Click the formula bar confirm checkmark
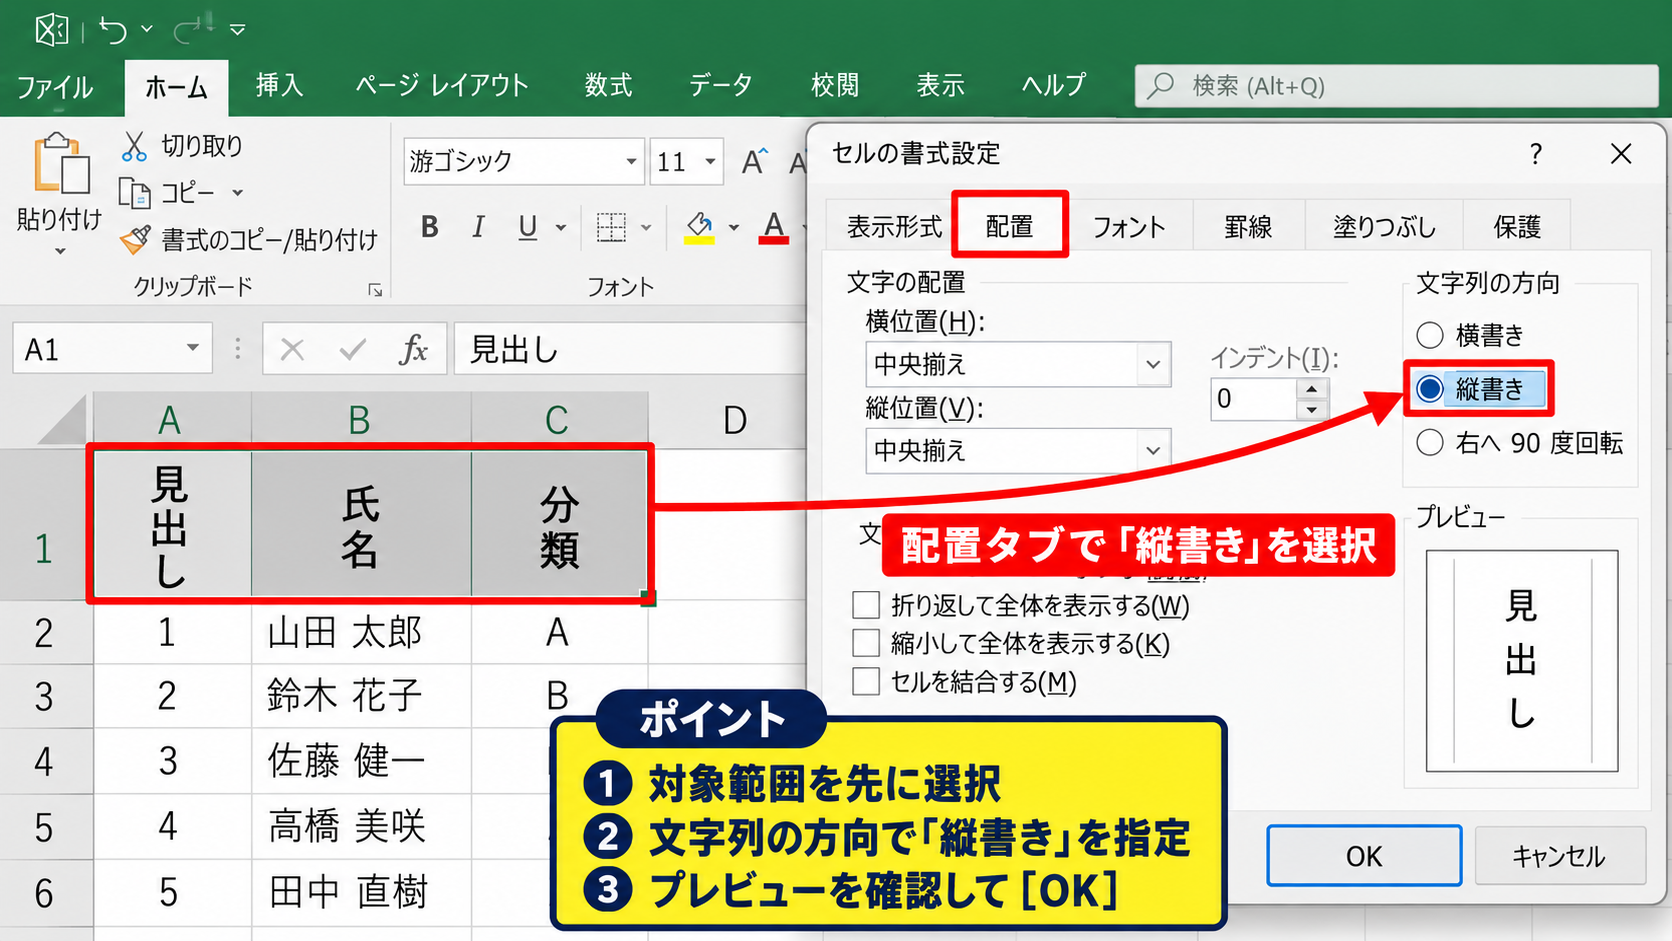This screenshot has width=1672, height=941. (x=352, y=349)
